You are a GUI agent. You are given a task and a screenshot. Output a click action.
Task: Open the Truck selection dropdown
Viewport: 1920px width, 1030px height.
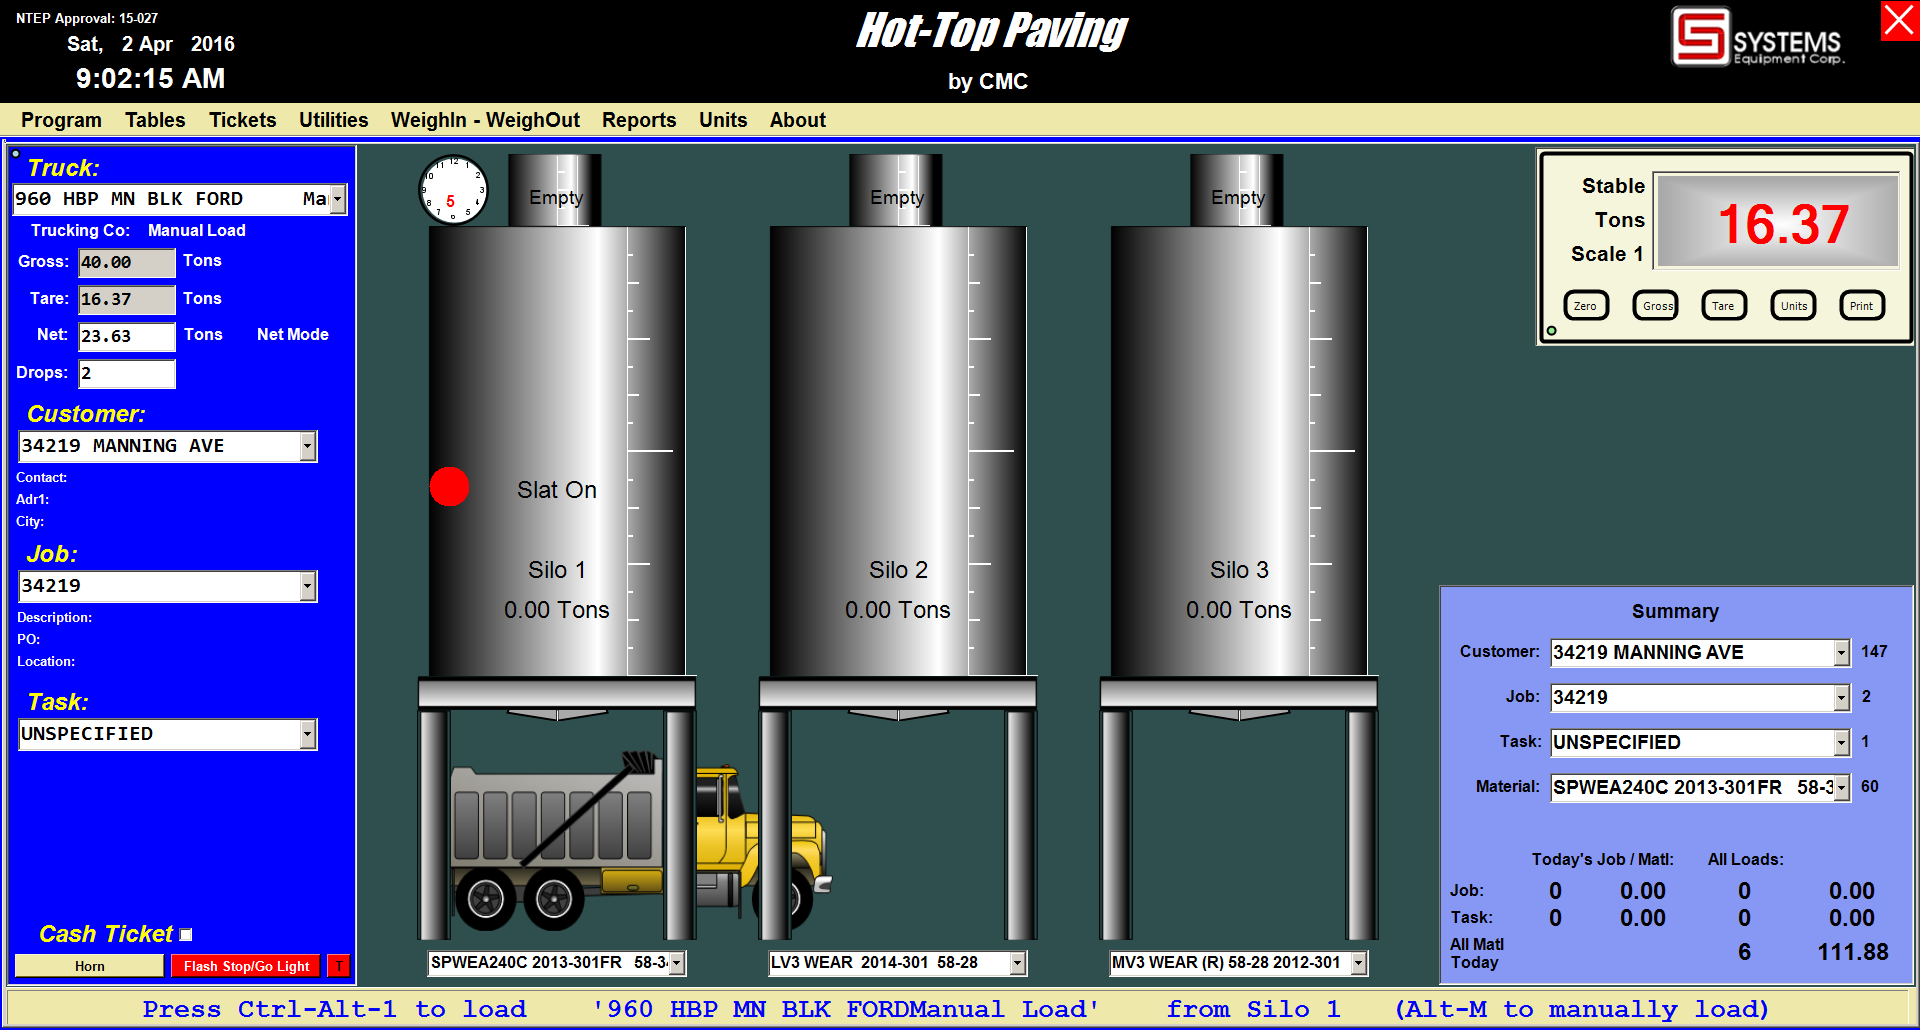pyautogui.click(x=338, y=199)
